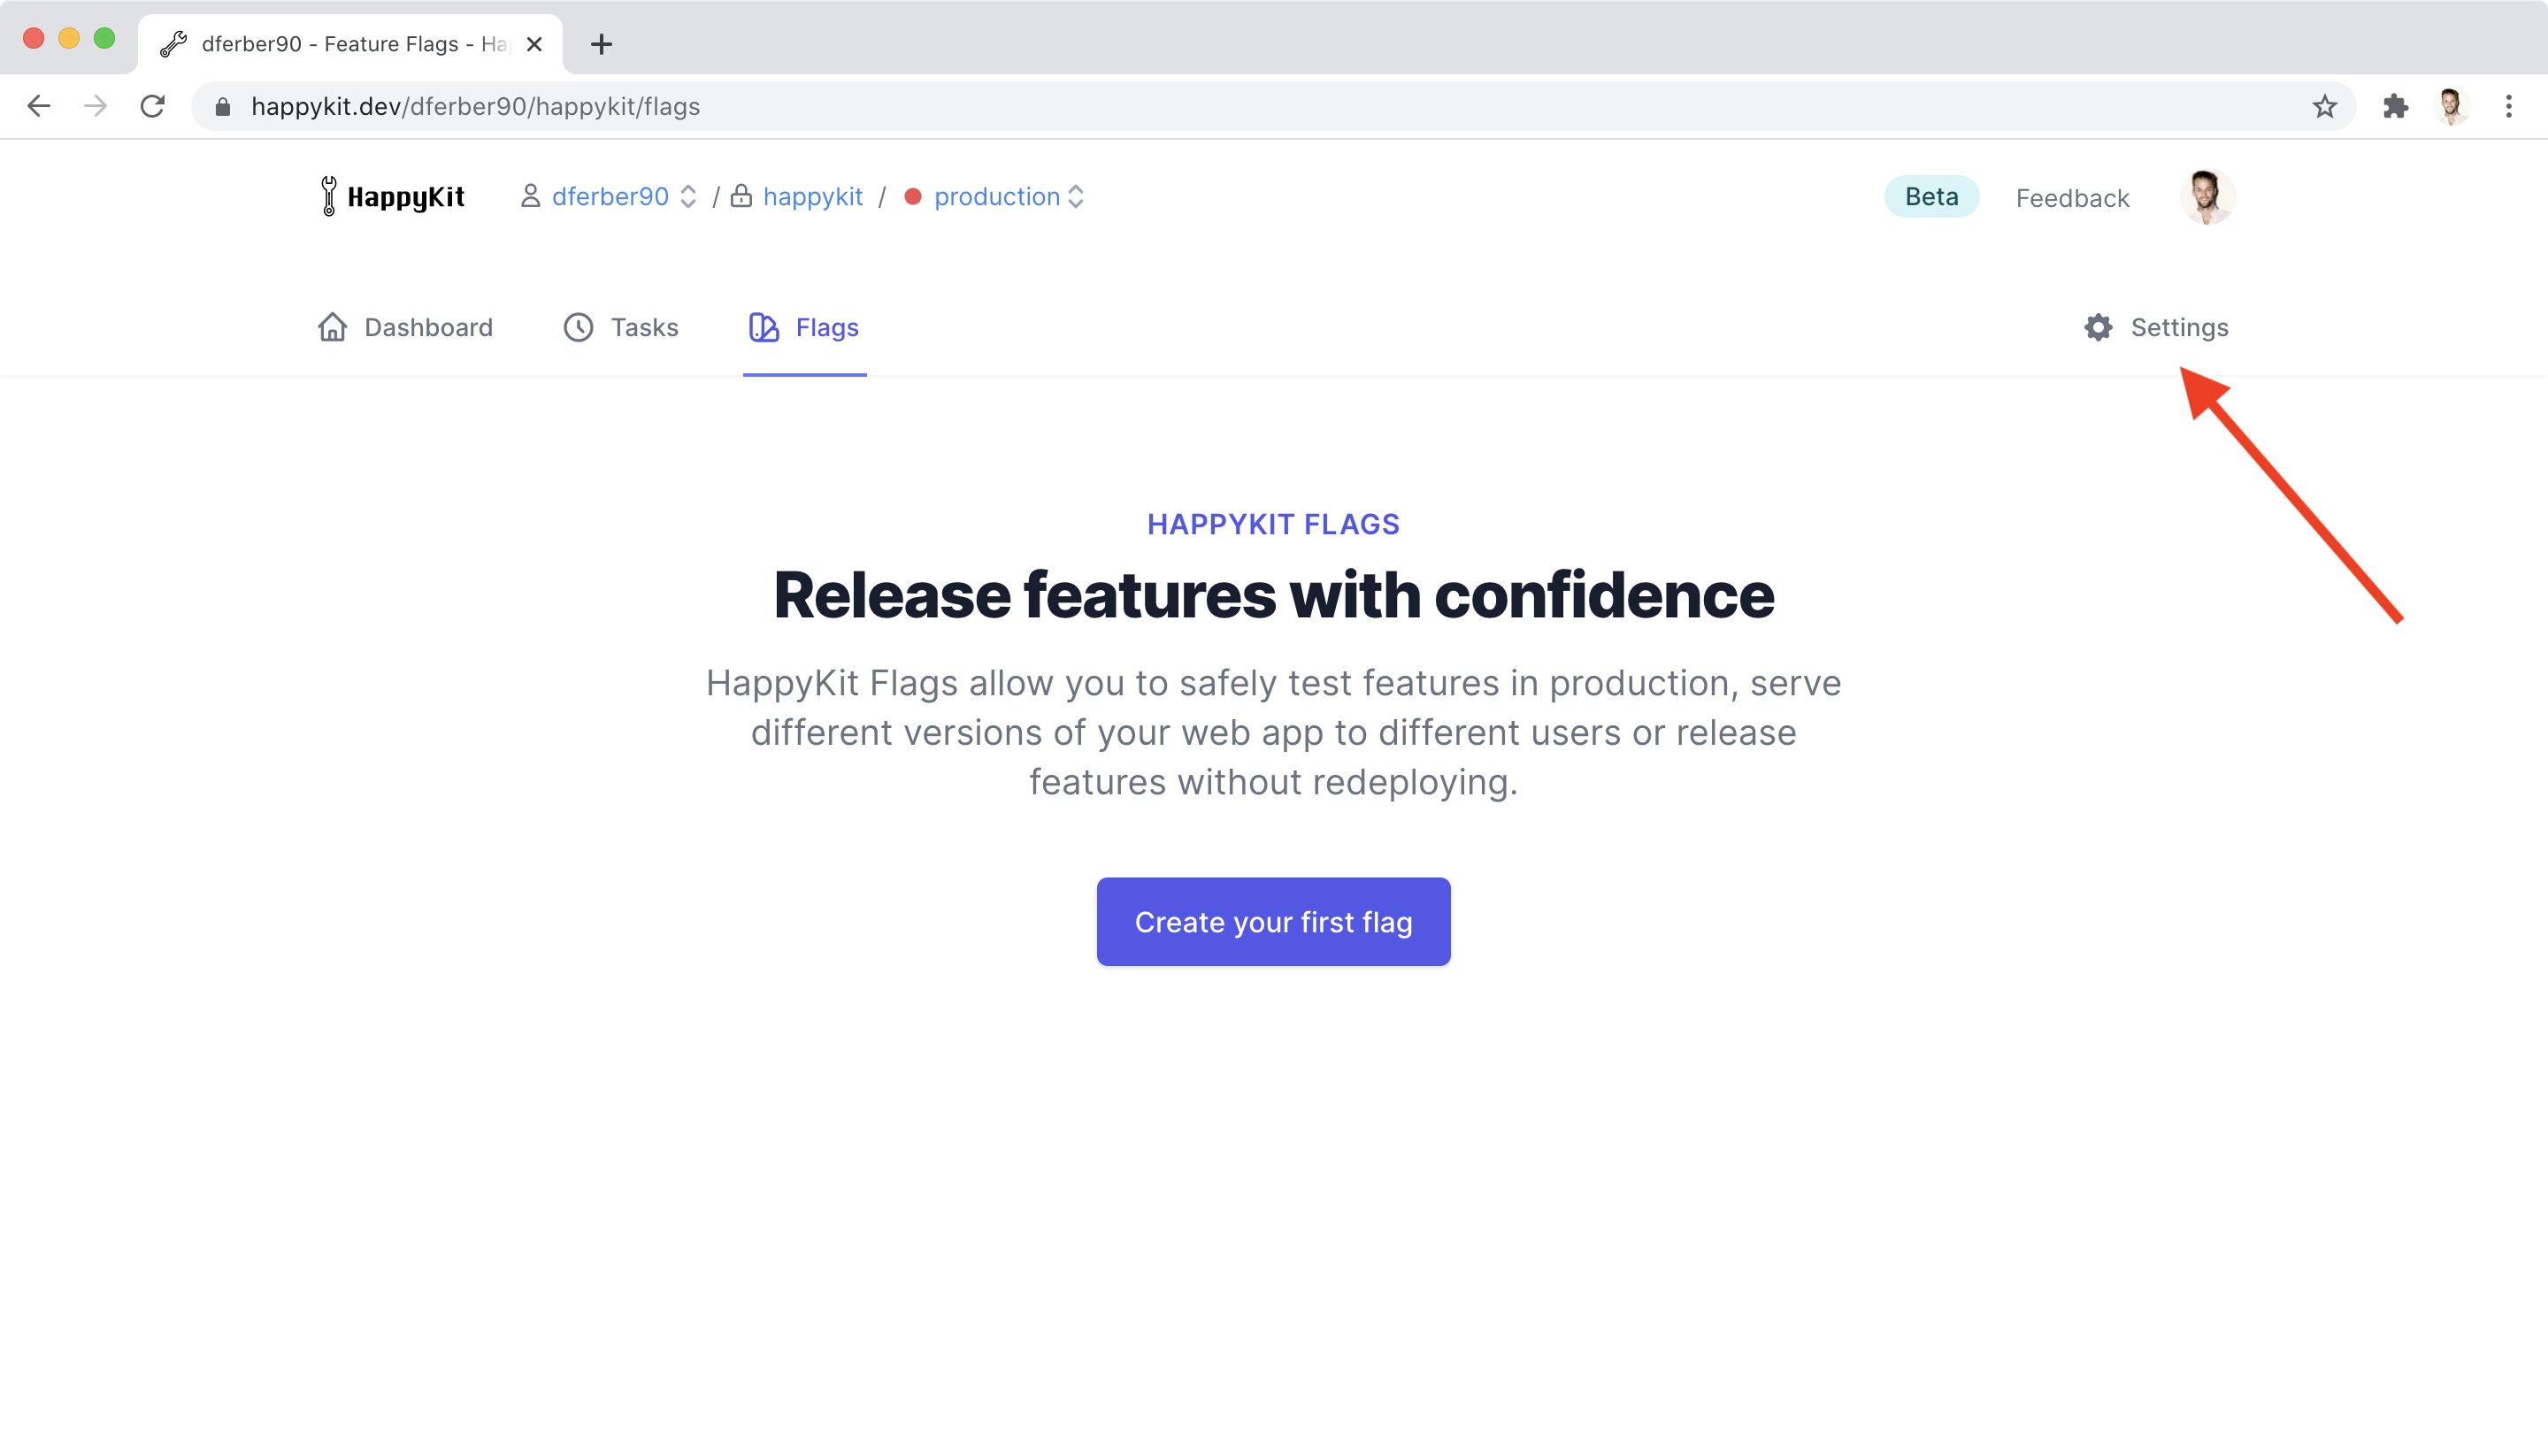Click the person icon beside dferber90
The width and height of the screenshot is (2548, 1456).
(x=530, y=196)
